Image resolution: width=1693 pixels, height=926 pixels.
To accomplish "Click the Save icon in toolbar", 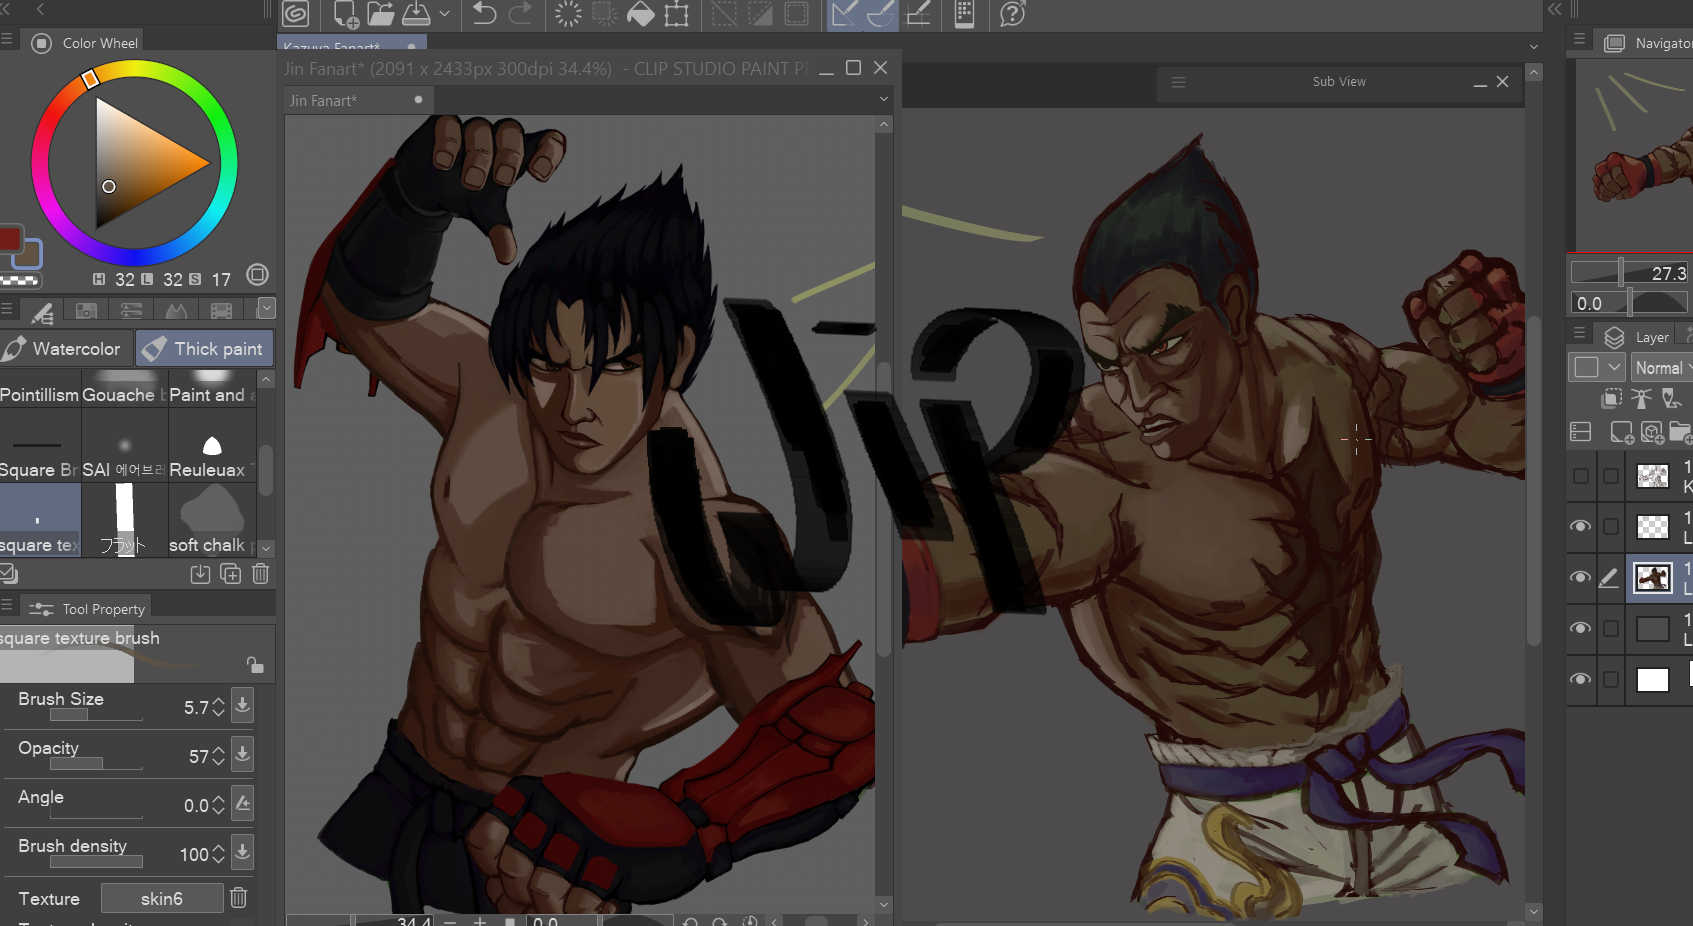I will 416,14.
